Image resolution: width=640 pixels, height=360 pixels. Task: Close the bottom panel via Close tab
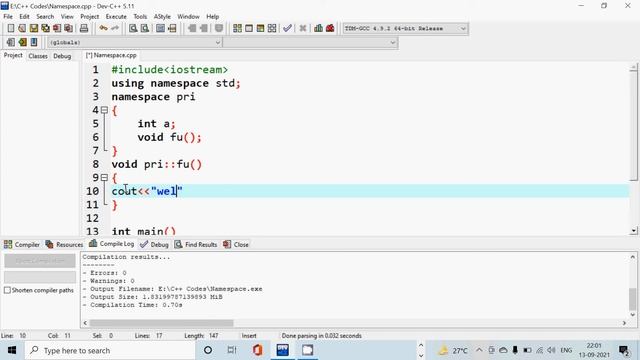click(x=236, y=244)
